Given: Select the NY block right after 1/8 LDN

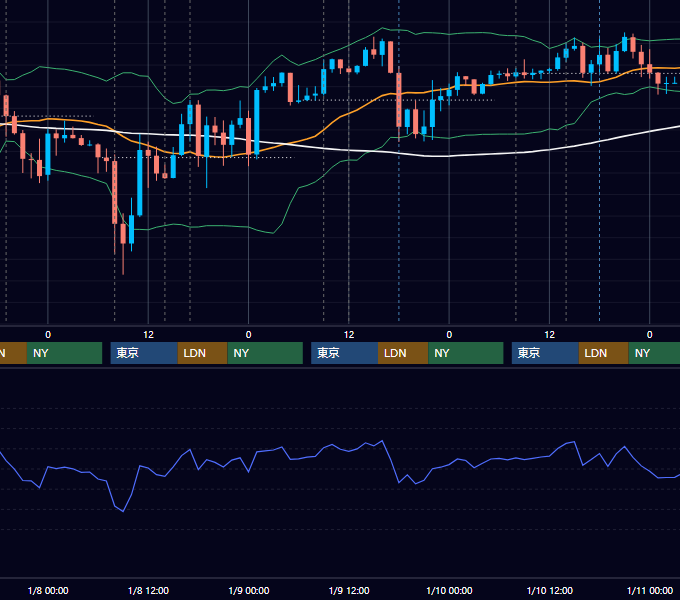Looking at the screenshot, I should 265,353.
